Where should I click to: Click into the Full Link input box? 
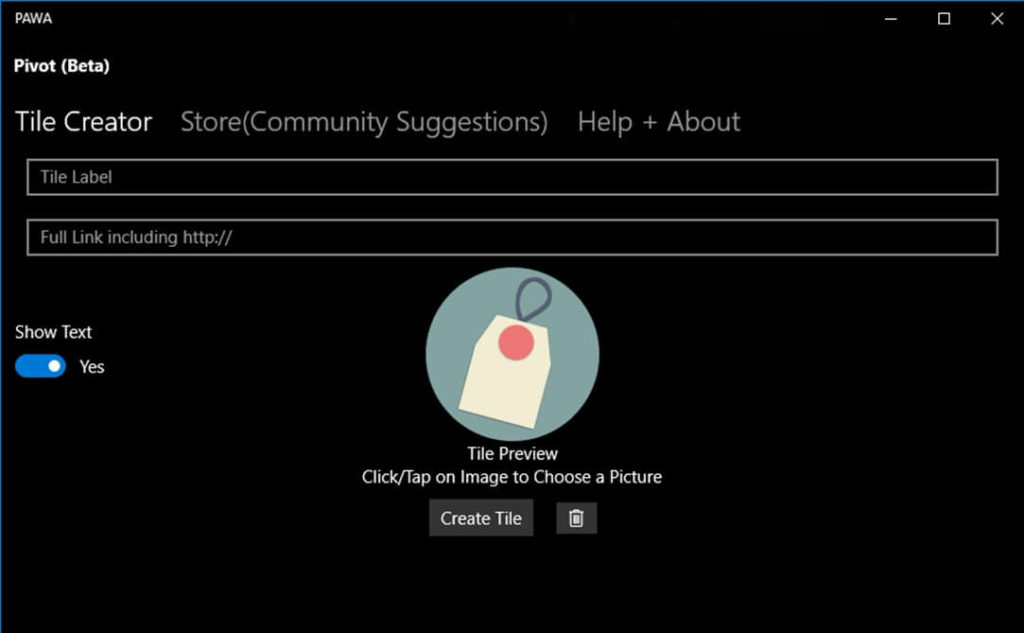click(x=512, y=237)
